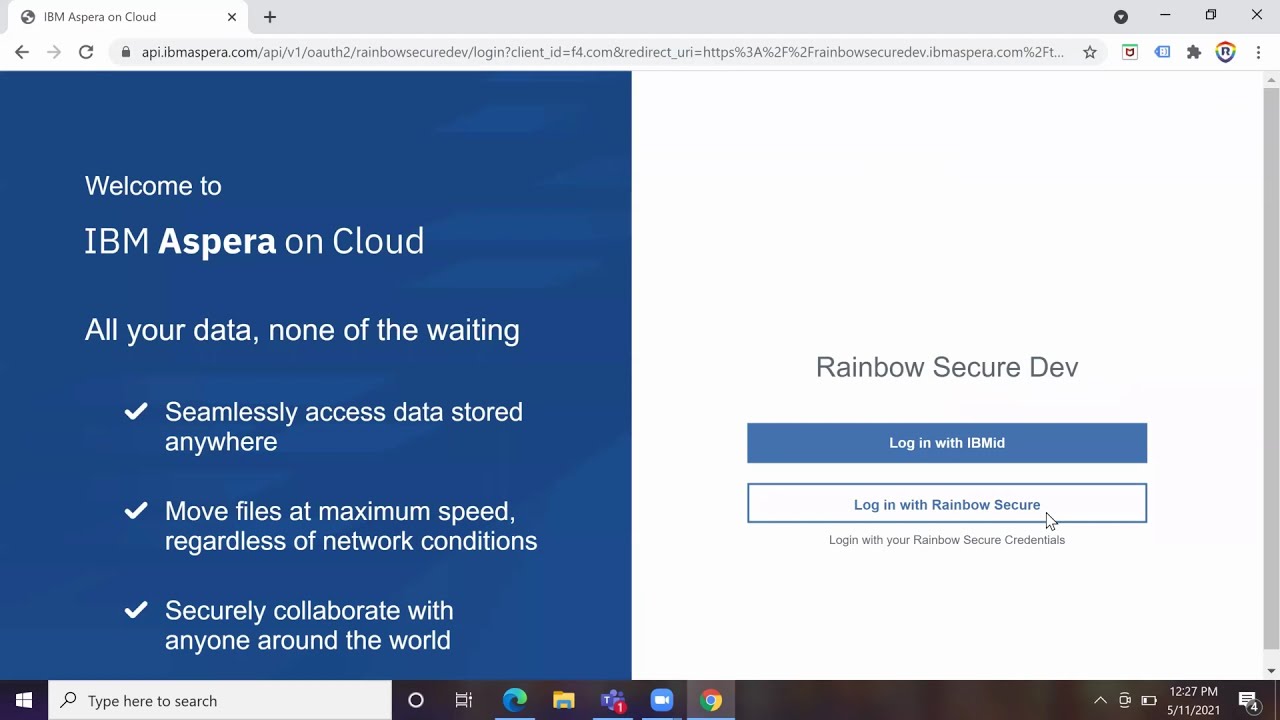Click "Securely collaborate with anyone" text
This screenshot has width=1280, height=720.
(x=309, y=625)
